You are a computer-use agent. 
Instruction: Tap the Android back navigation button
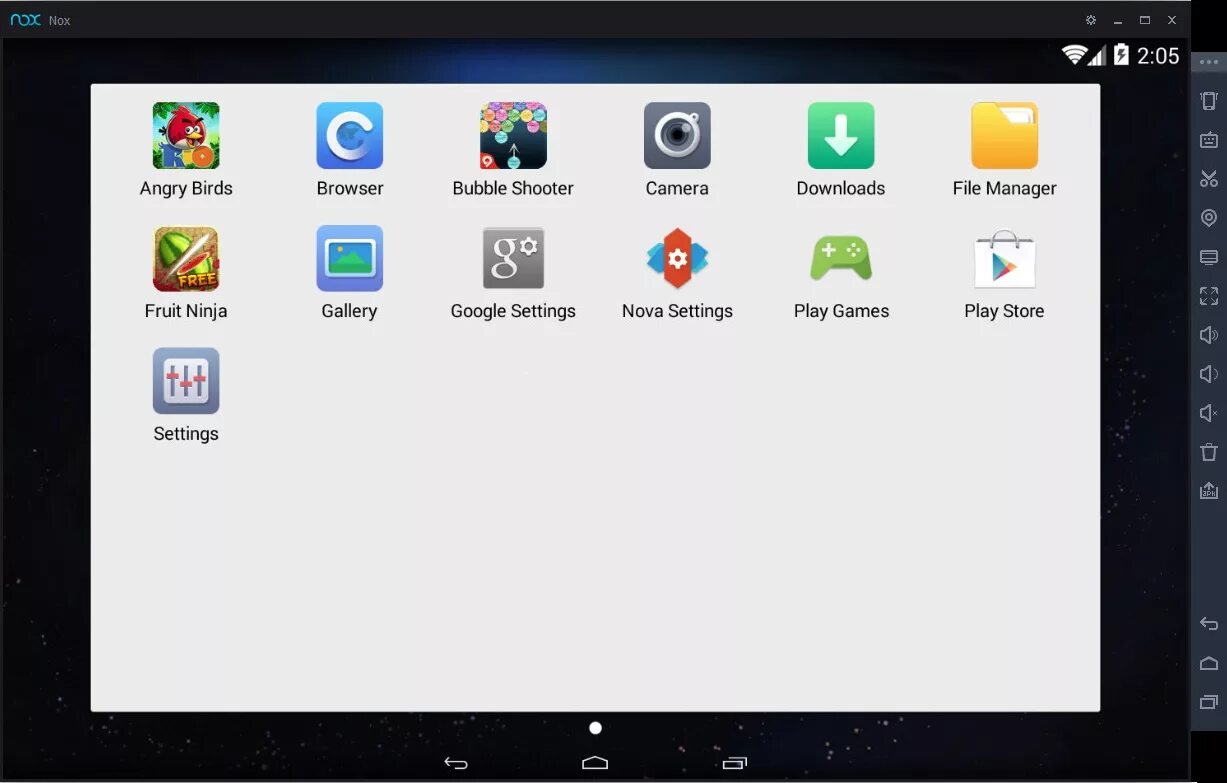point(456,763)
